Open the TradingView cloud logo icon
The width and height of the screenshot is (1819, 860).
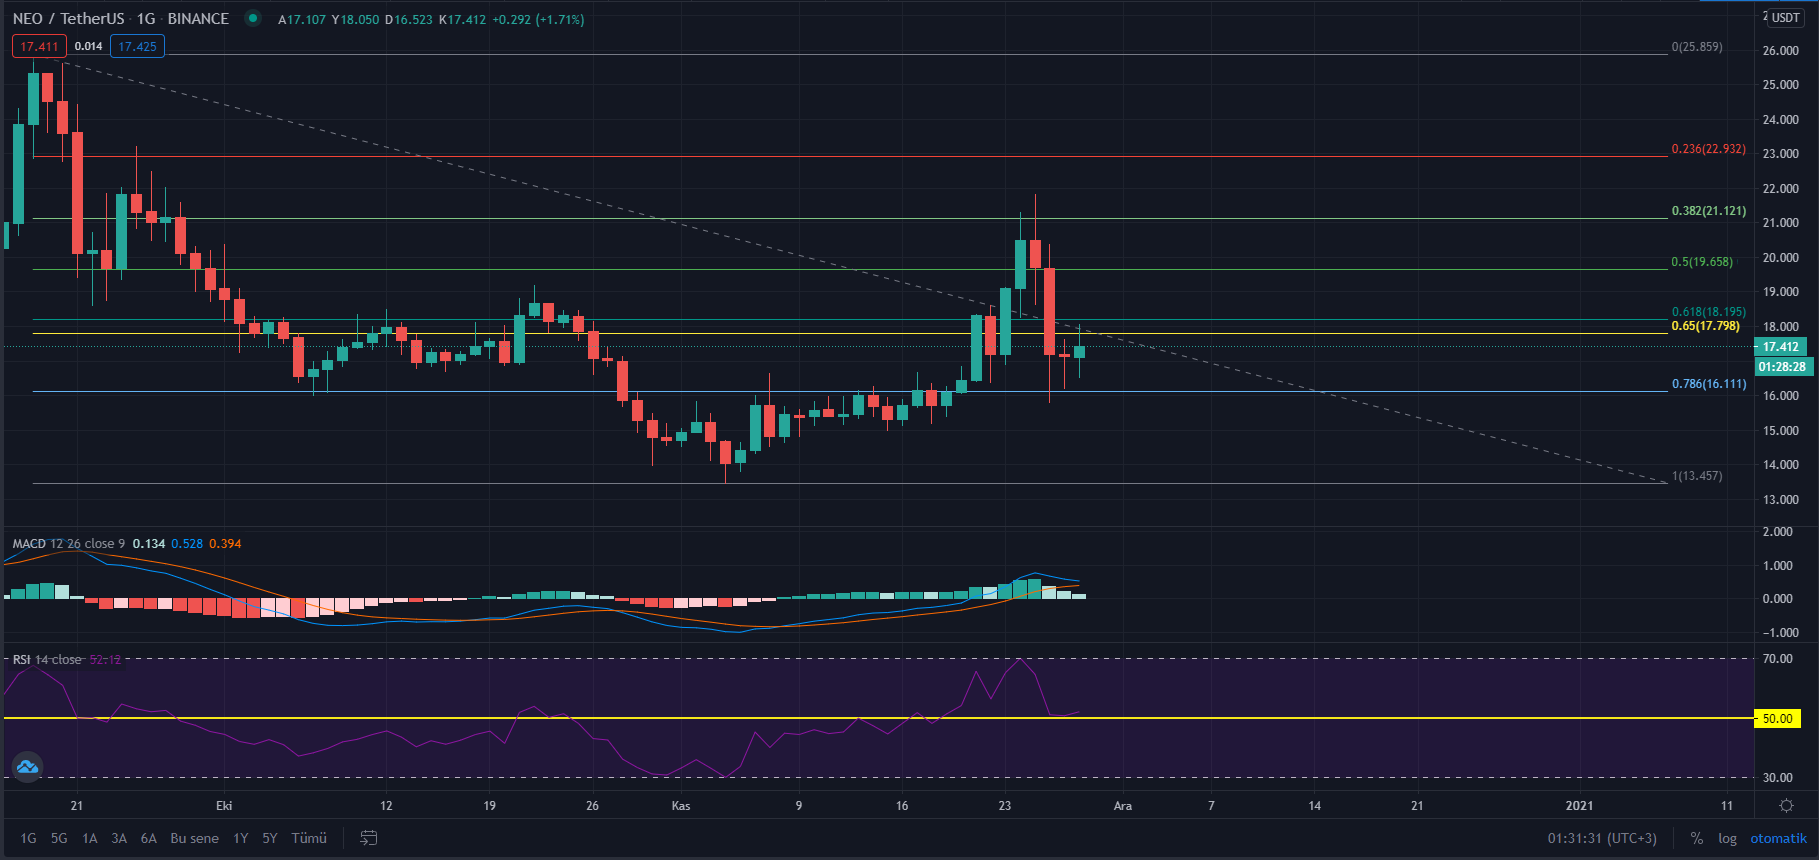(x=27, y=767)
